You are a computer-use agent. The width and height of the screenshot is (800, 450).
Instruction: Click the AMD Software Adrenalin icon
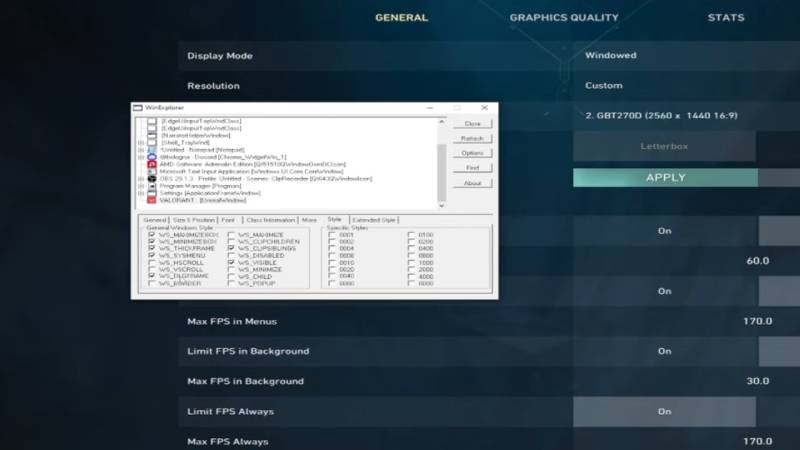[152, 164]
